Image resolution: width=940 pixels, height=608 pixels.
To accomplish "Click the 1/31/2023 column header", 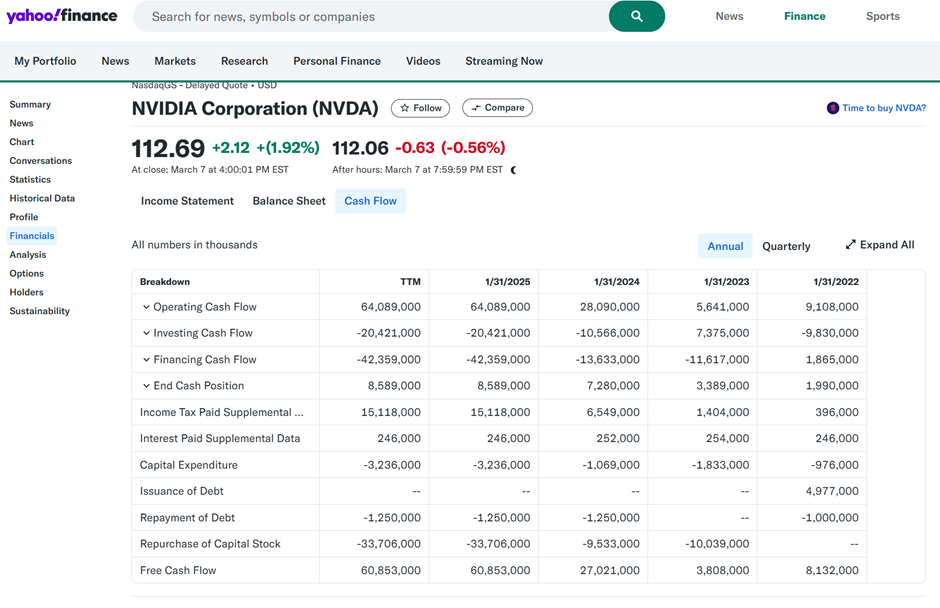I will pyautogui.click(x=727, y=282).
